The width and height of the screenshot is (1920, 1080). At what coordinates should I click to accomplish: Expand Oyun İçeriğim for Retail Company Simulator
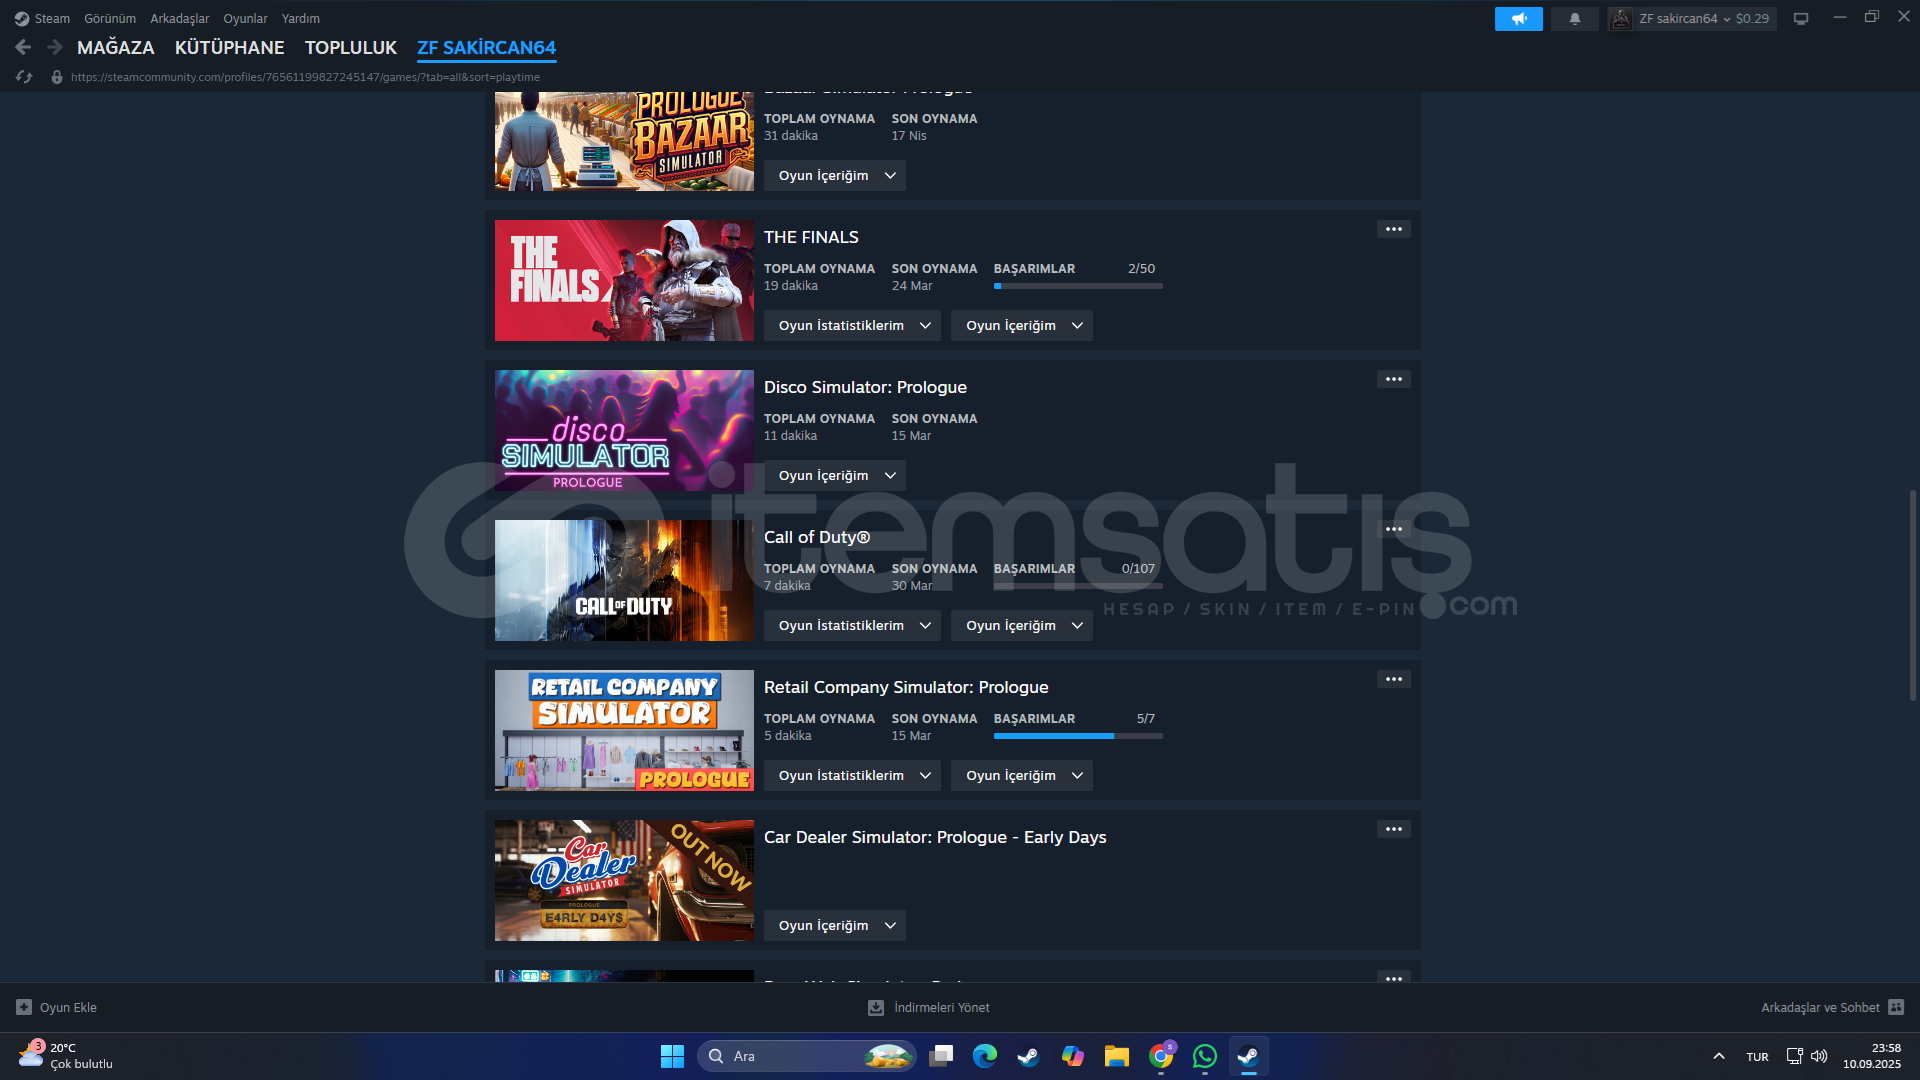pos(1022,775)
